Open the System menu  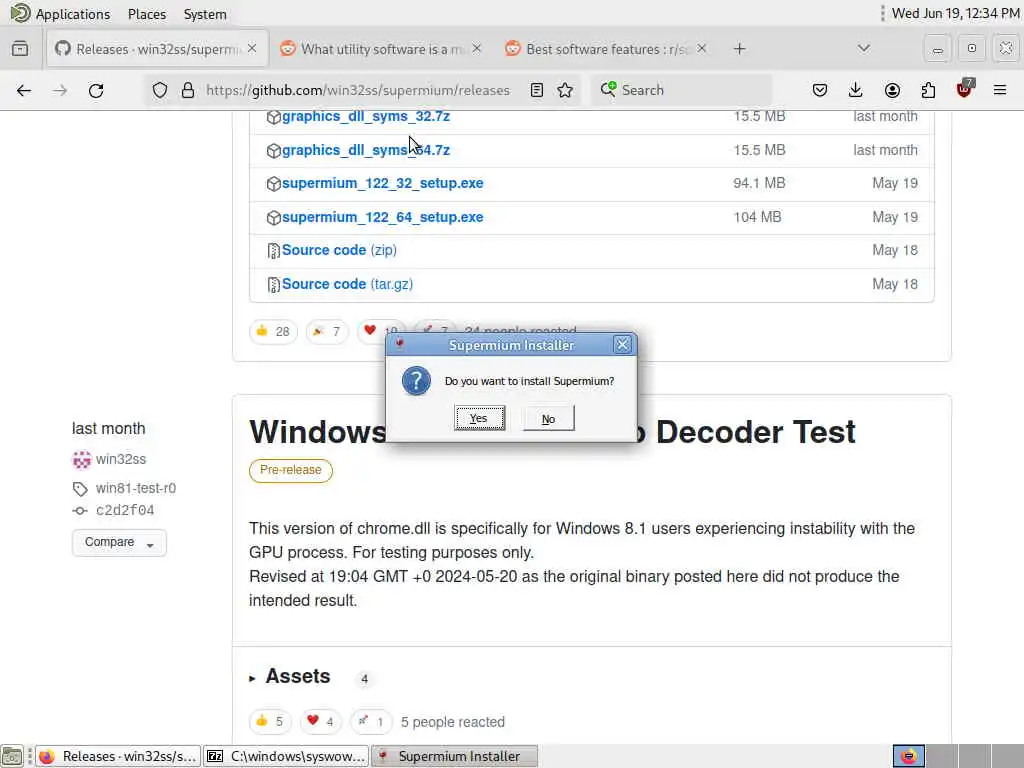tap(205, 14)
